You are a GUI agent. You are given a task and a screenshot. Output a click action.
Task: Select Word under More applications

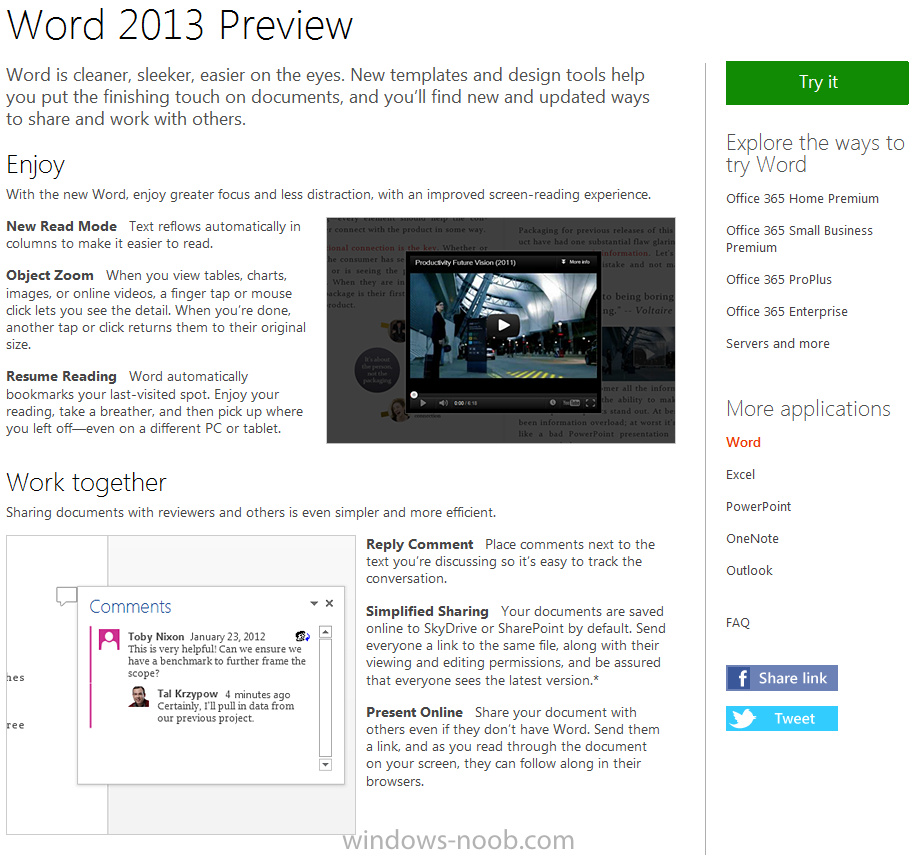(743, 442)
